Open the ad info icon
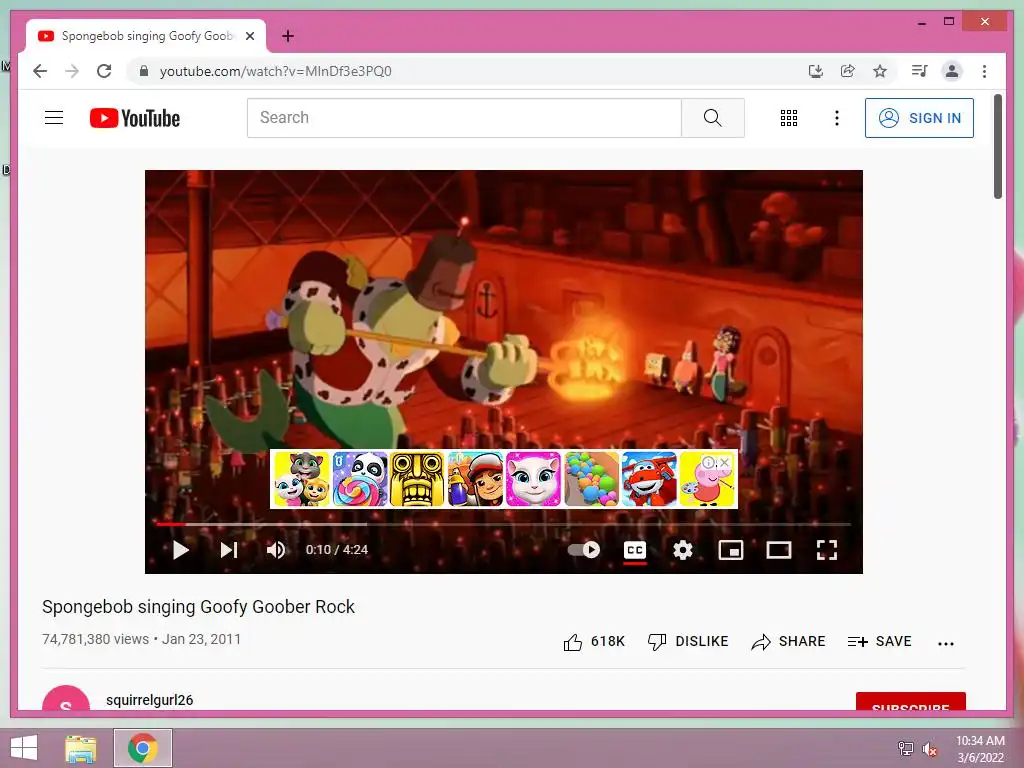The height and width of the screenshot is (768, 1024). (x=709, y=462)
